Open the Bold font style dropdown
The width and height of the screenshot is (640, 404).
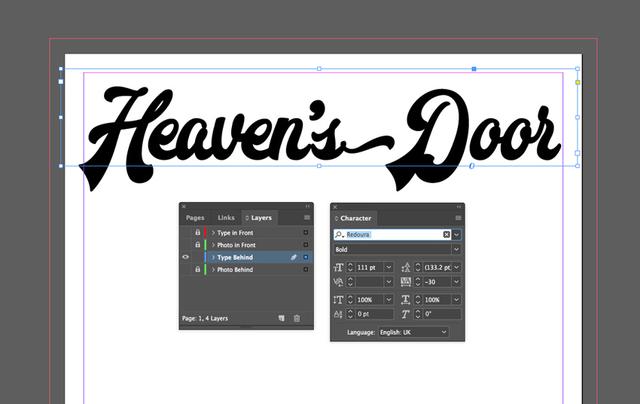456,249
